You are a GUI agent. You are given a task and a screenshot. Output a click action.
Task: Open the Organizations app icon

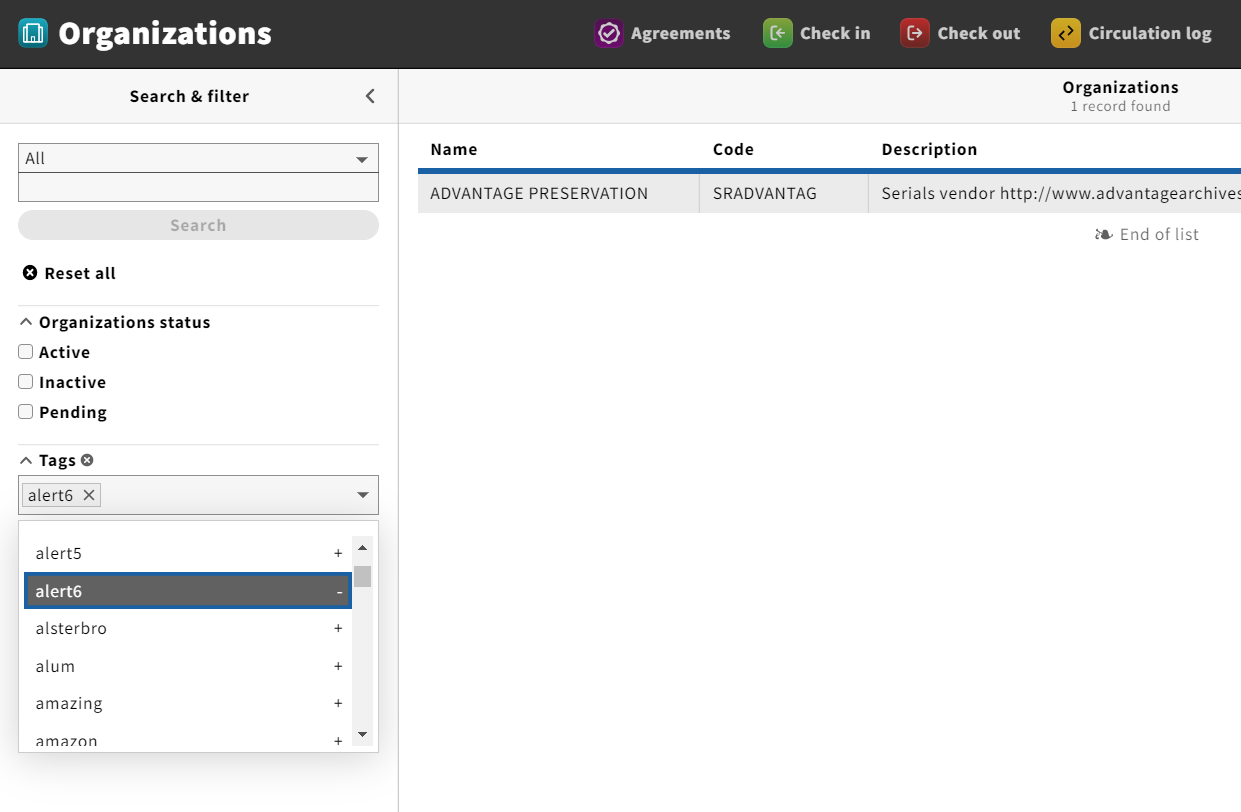coord(33,33)
